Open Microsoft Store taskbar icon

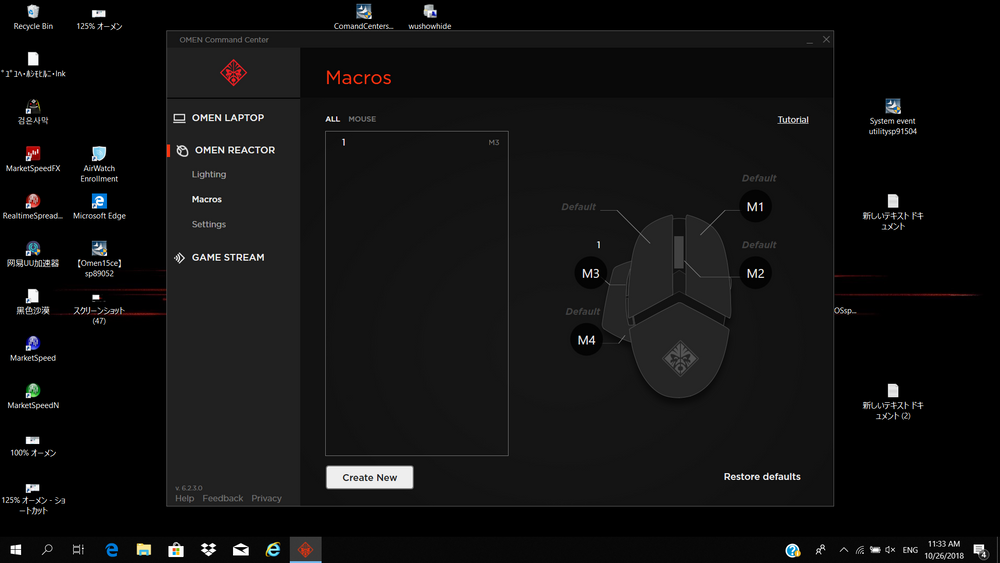click(x=176, y=550)
